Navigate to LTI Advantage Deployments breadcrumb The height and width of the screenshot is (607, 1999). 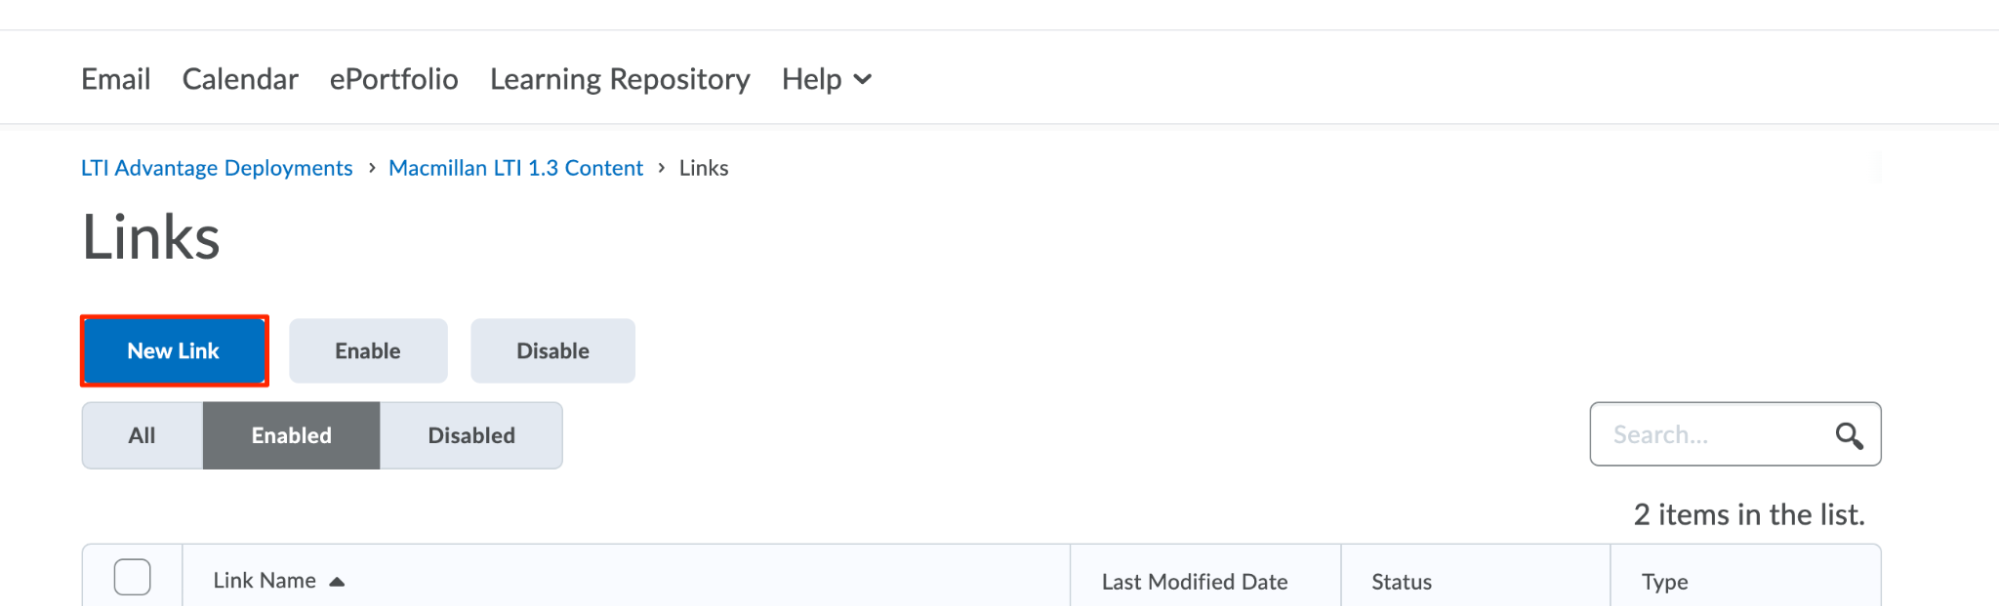(x=217, y=168)
